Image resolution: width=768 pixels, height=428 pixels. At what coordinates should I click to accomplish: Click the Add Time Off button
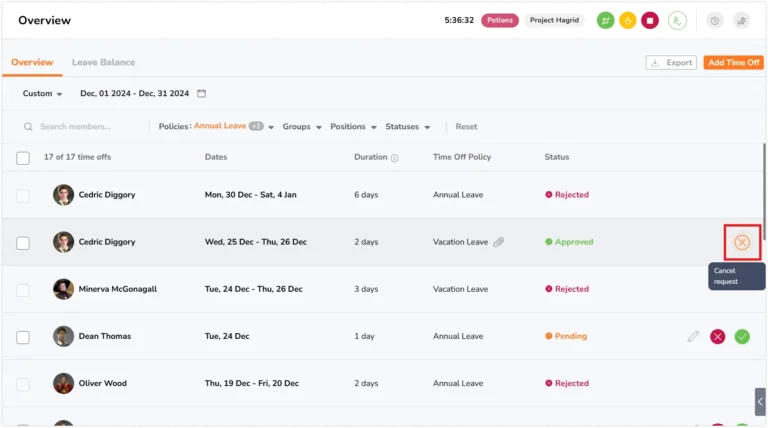point(733,63)
